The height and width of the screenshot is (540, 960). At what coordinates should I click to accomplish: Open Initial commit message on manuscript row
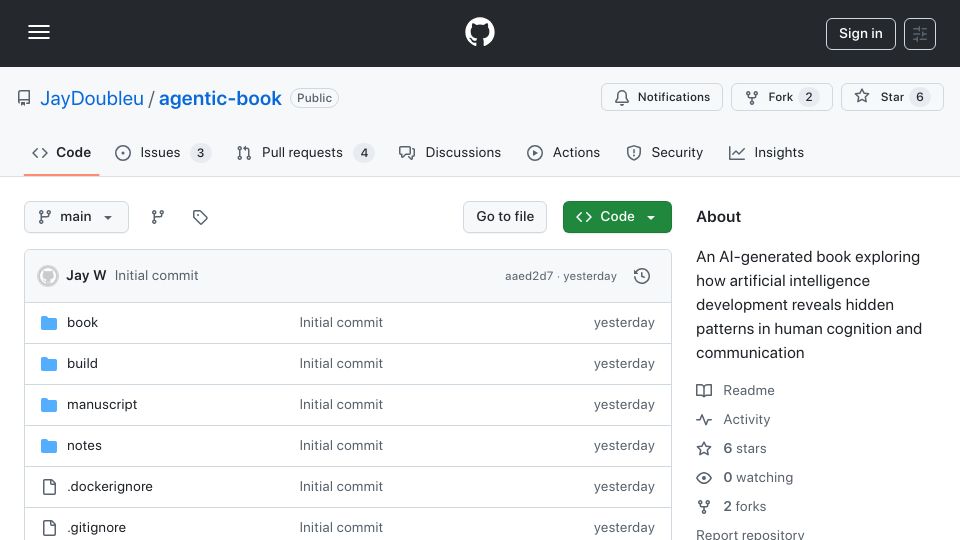tap(341, 405)
